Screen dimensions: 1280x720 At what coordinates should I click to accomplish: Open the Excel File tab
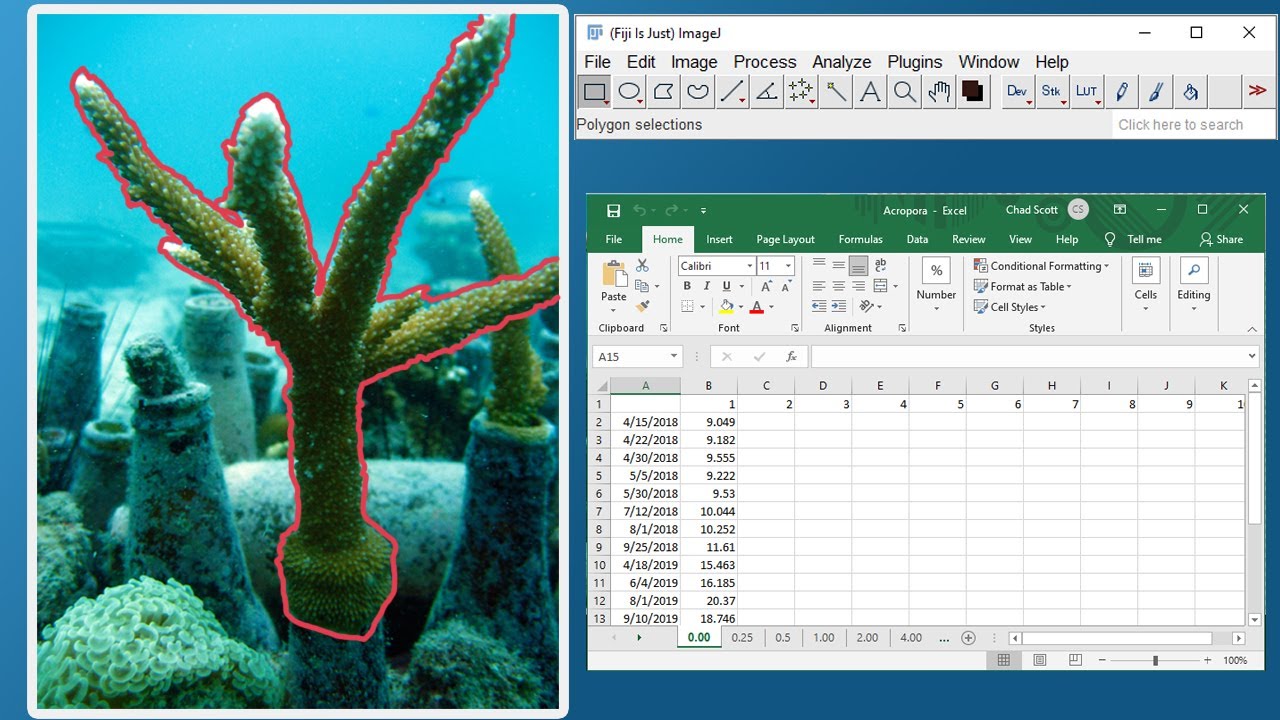614,240
